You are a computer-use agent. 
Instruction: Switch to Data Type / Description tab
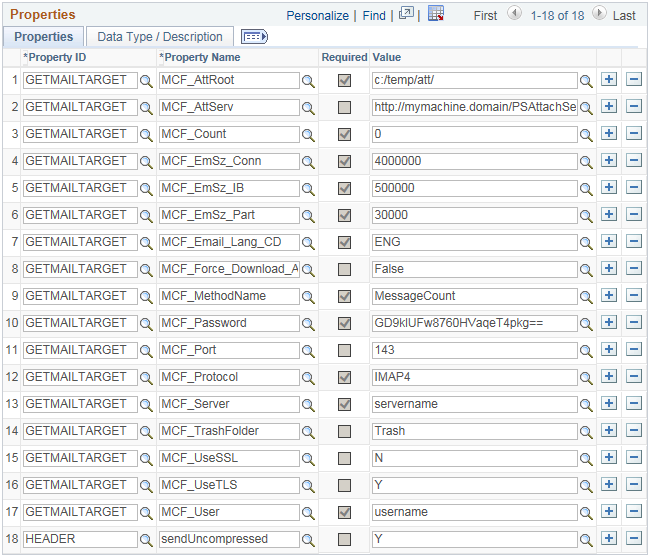[x=160, y=37]
